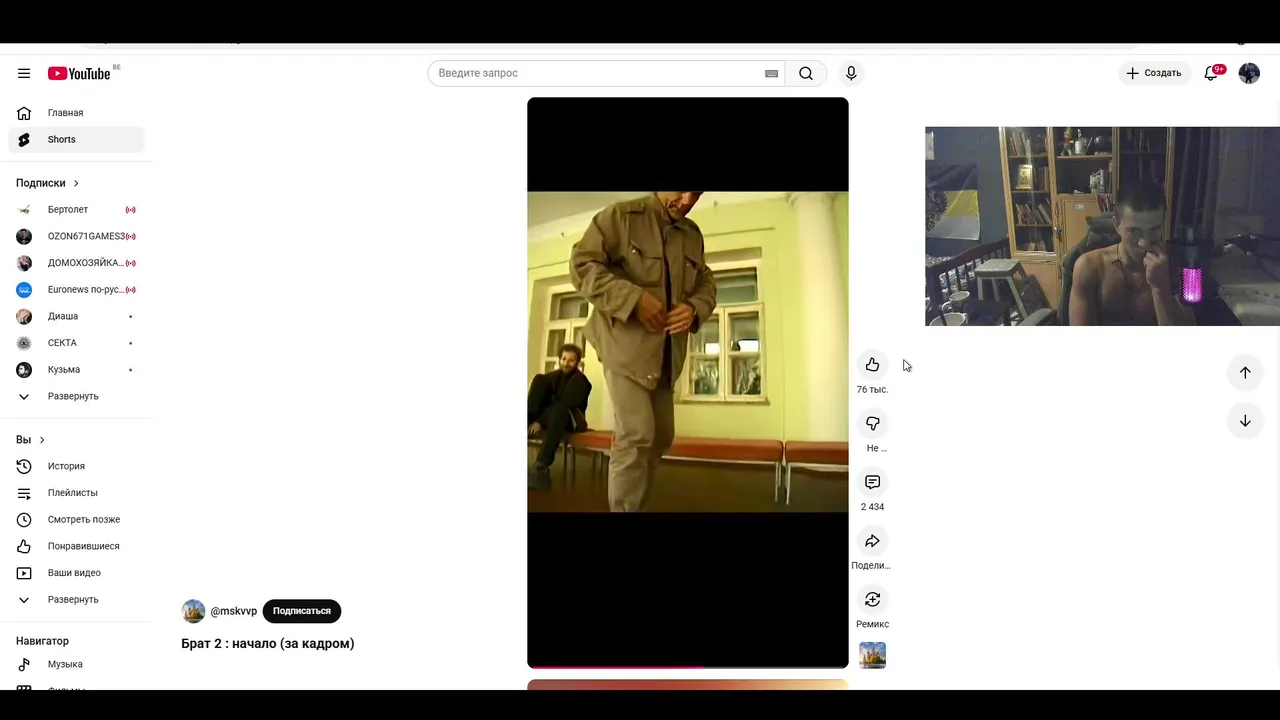Screen dimensions: 1280x720
Task: Open the on-screen keyboard icon
Action: click(771, 73)
